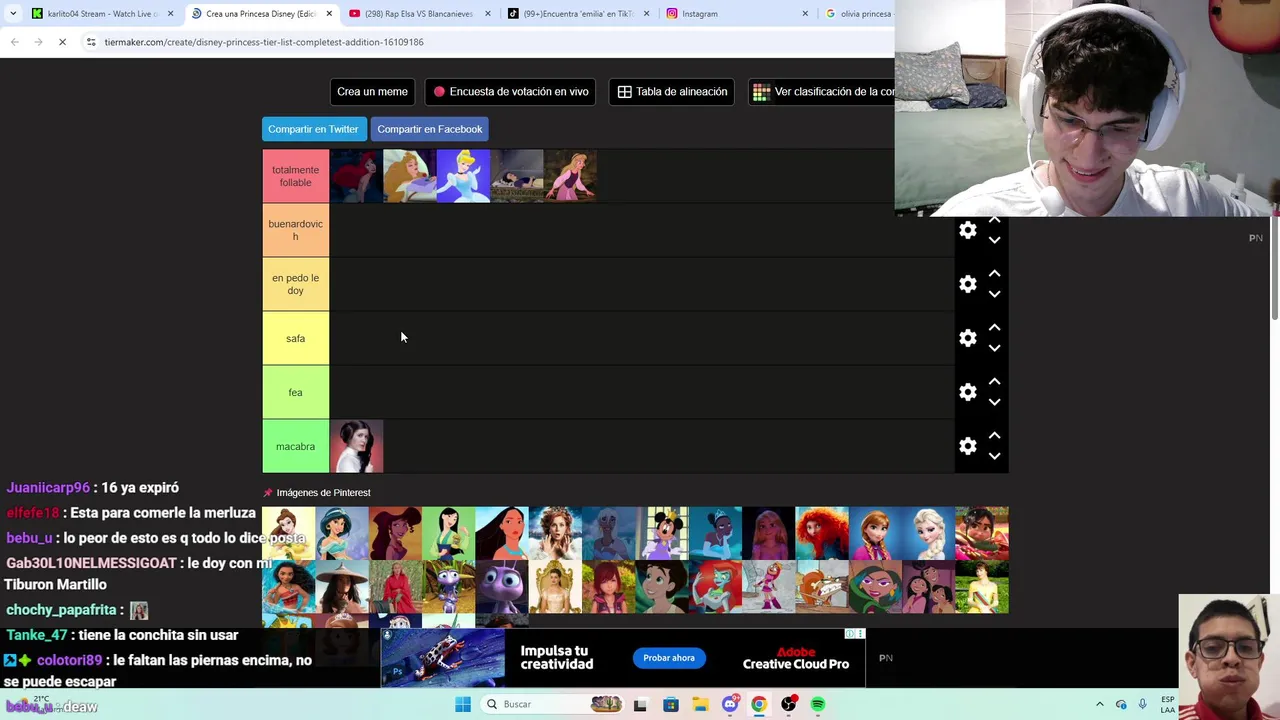Select Cinderella image in top tier
1280x720 pixels.
[463, 176]
